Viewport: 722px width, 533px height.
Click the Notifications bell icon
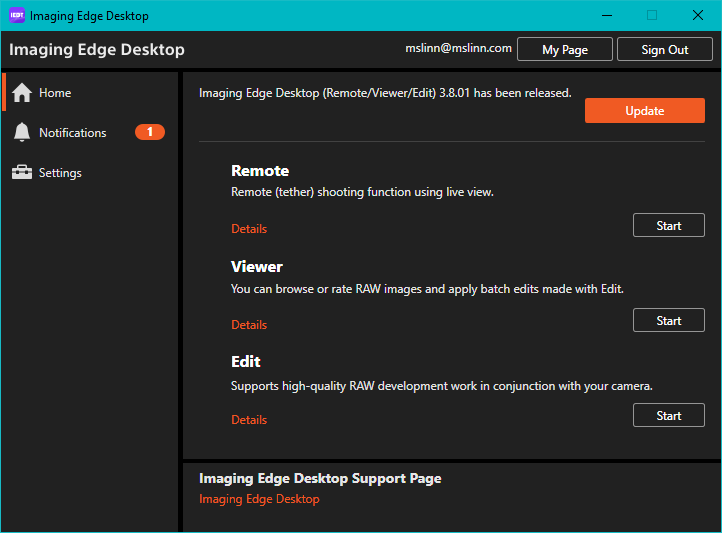pyautogui.click(x=22, y=133)
